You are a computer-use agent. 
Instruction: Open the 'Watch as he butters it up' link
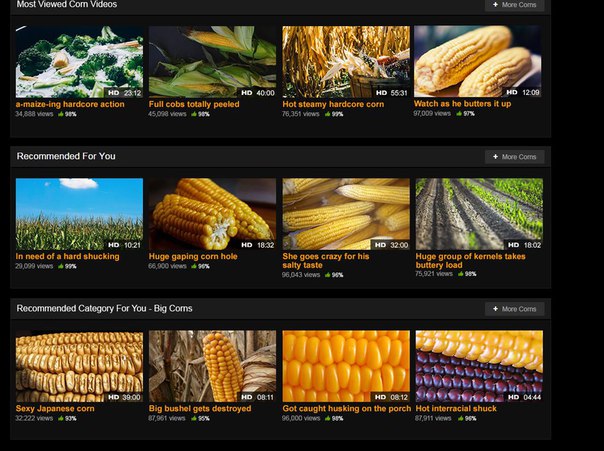(463, 104)
